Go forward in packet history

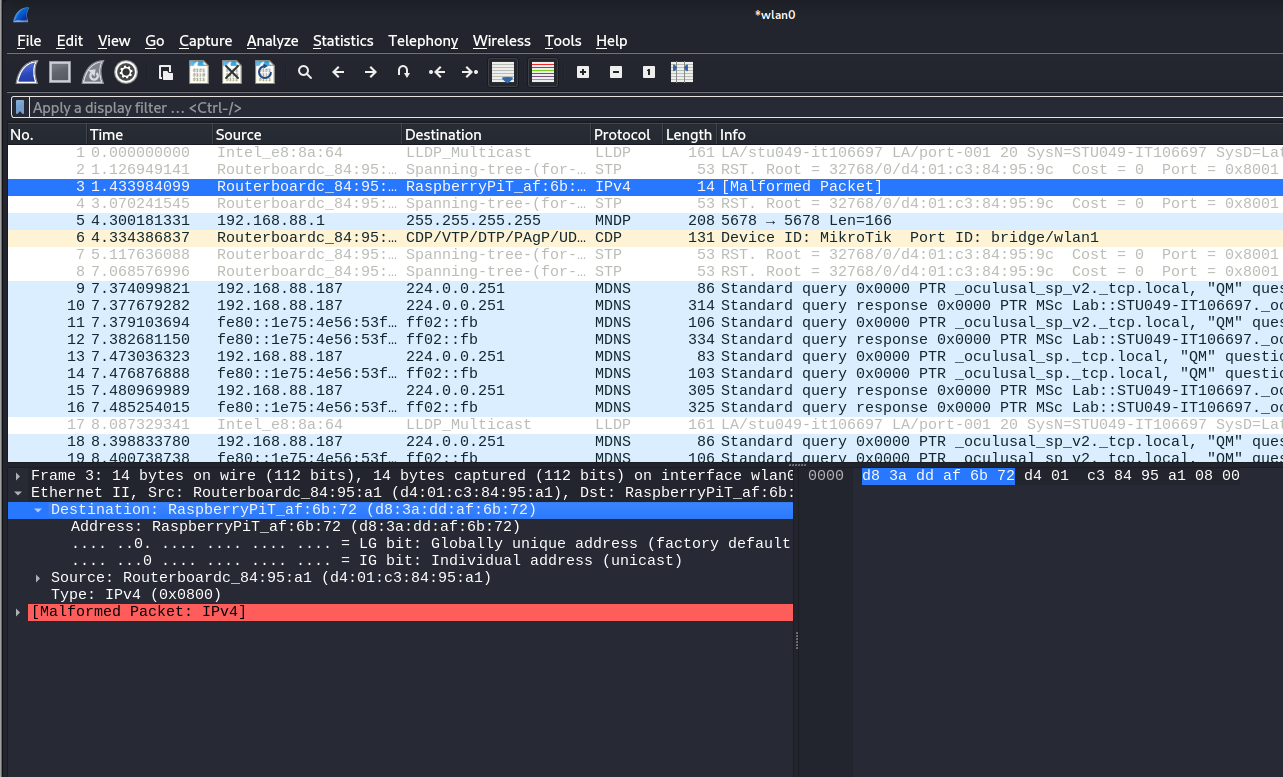(x=371, y=72)
